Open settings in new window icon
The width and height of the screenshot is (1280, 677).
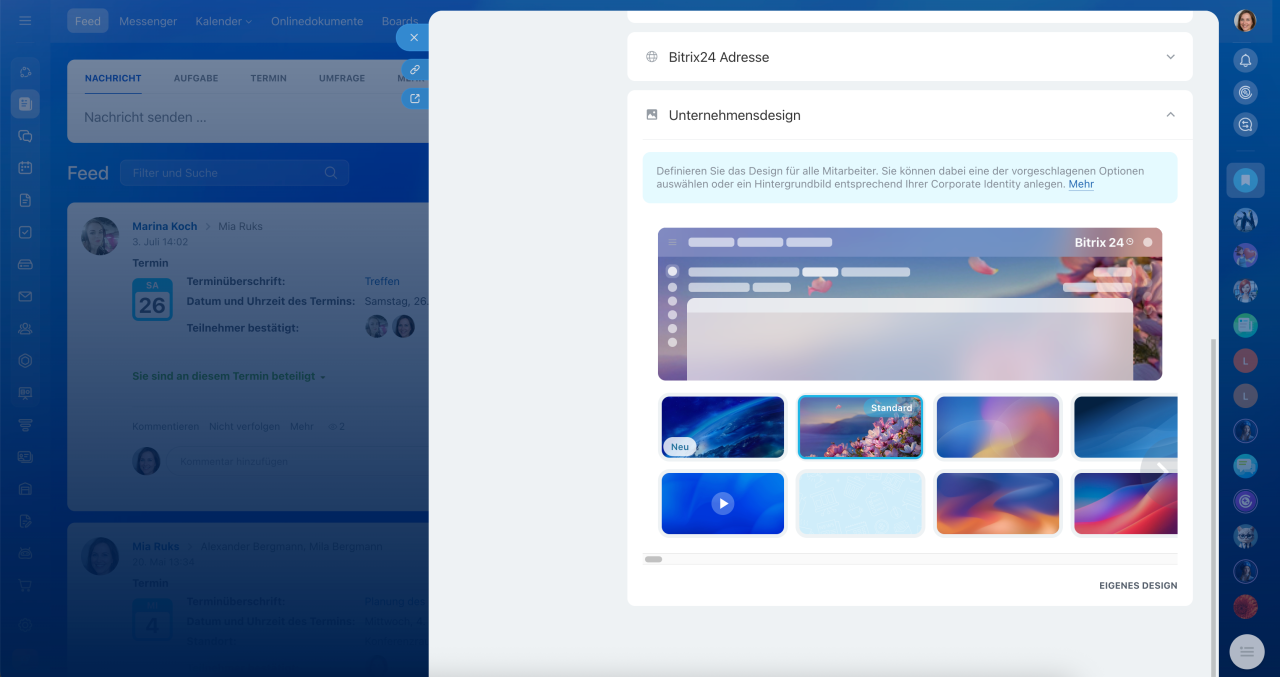pyautogui.click(x=415, y=99)
